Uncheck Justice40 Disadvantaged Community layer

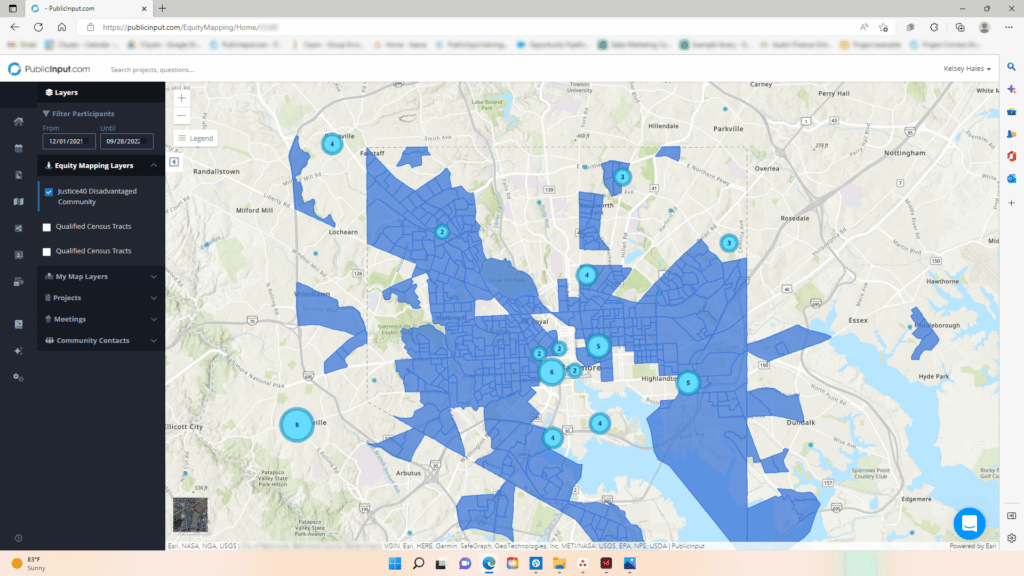(48, 192)
